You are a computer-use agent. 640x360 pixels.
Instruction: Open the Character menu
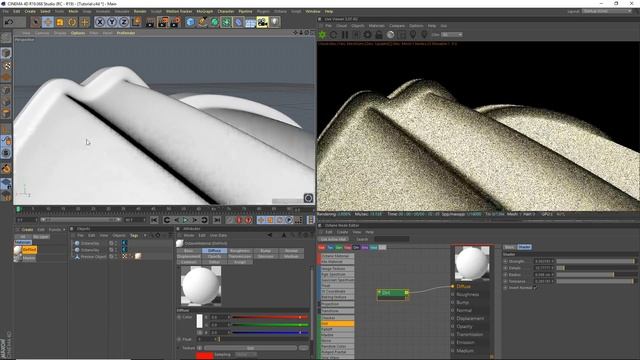coord(226,11)
